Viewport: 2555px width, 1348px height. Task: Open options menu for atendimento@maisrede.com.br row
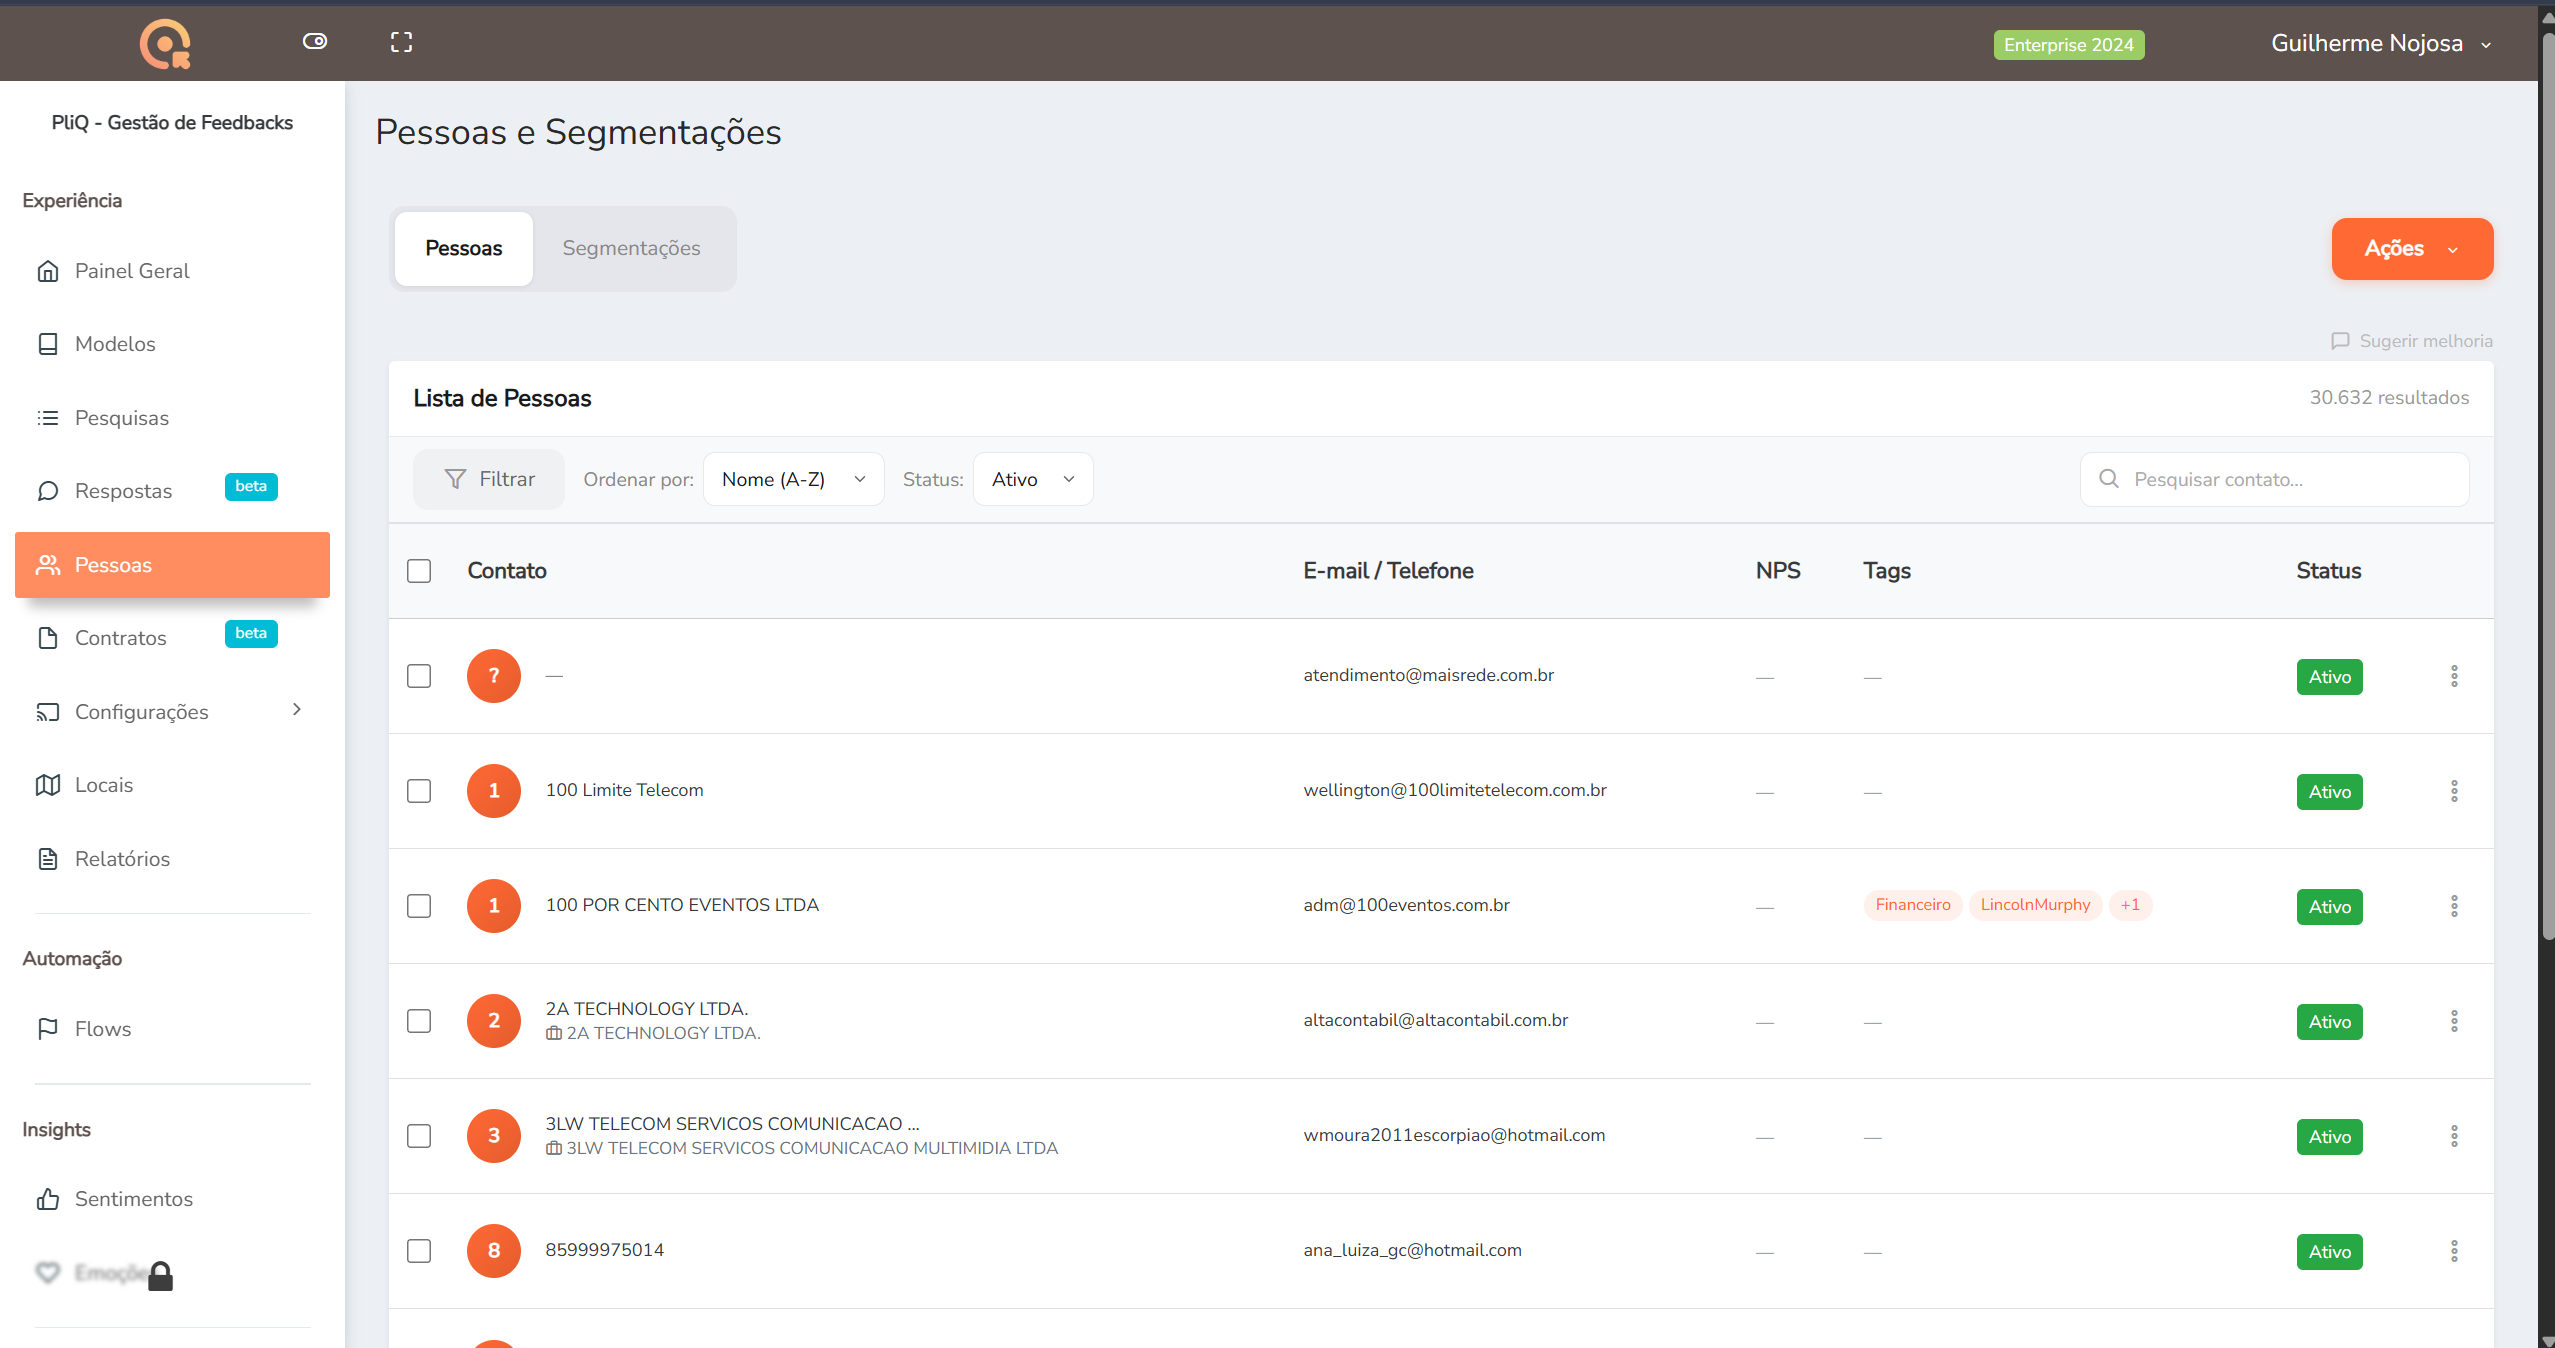pos(2454,676)
